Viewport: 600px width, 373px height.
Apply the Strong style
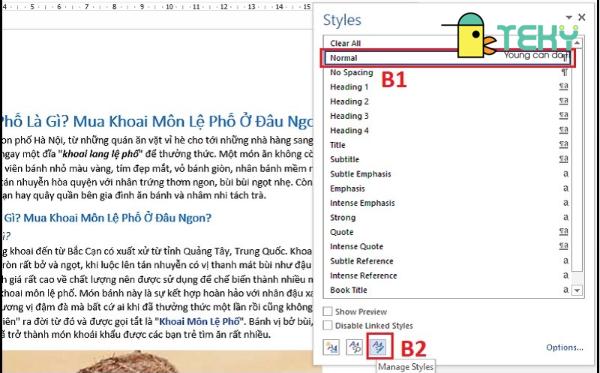(x=447, y=218)
